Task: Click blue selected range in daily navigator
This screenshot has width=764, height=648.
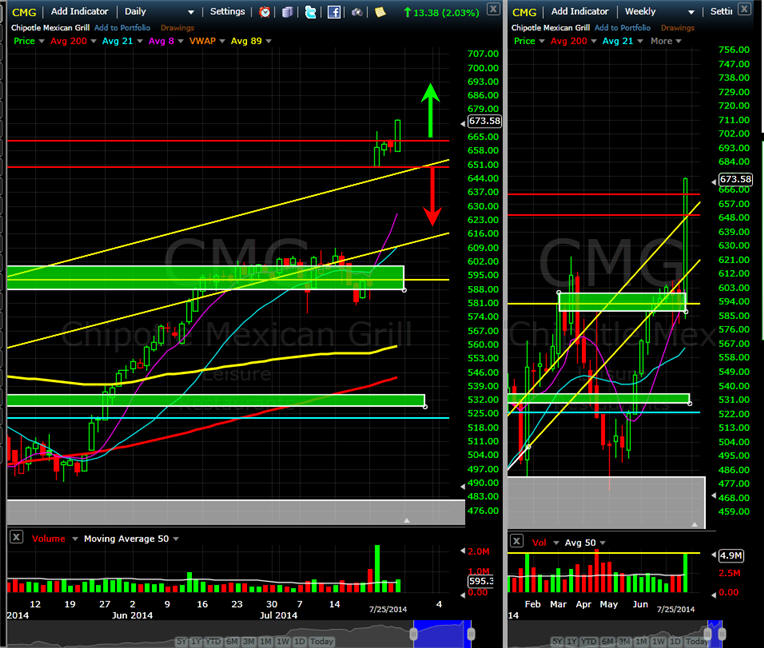Action: pyautogui.click(x=442, y=633)
